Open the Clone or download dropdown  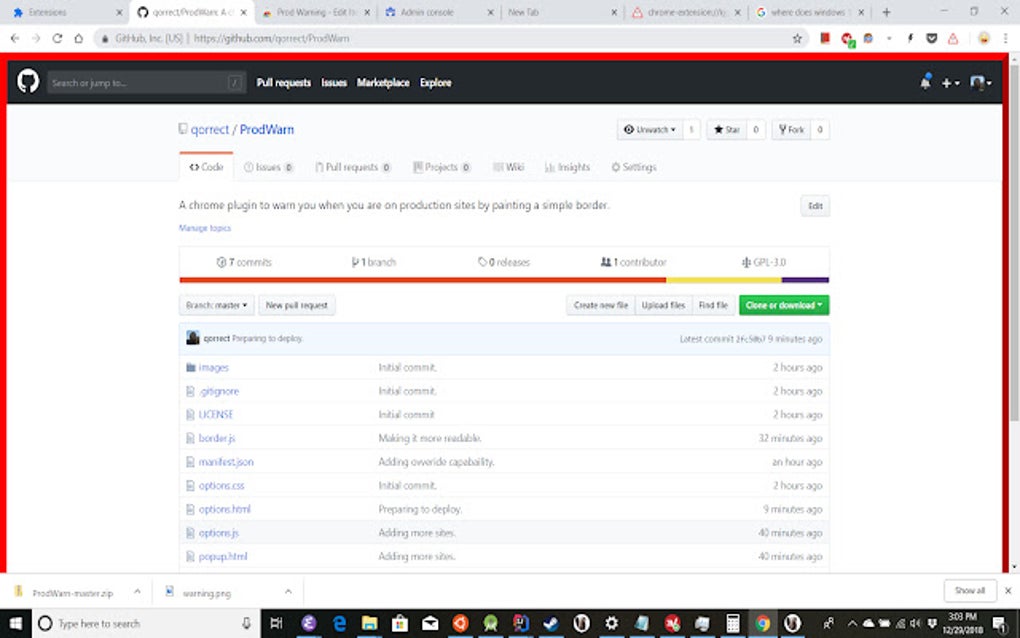click(x=783, y=305)
